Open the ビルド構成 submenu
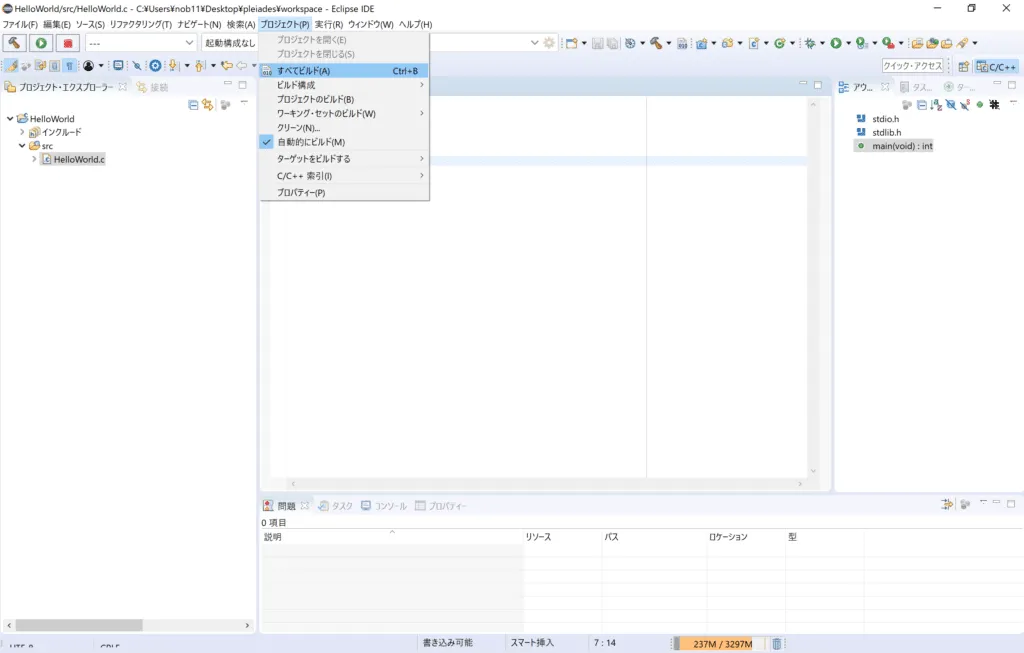The height and width of the screenshot is (653, 1024). pos(344,85)
